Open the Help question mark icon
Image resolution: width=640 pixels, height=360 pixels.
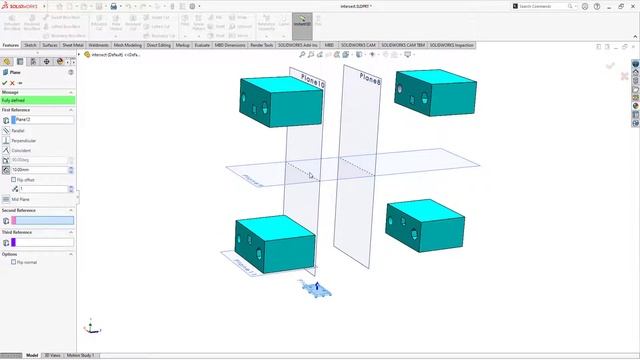point(597,7)
